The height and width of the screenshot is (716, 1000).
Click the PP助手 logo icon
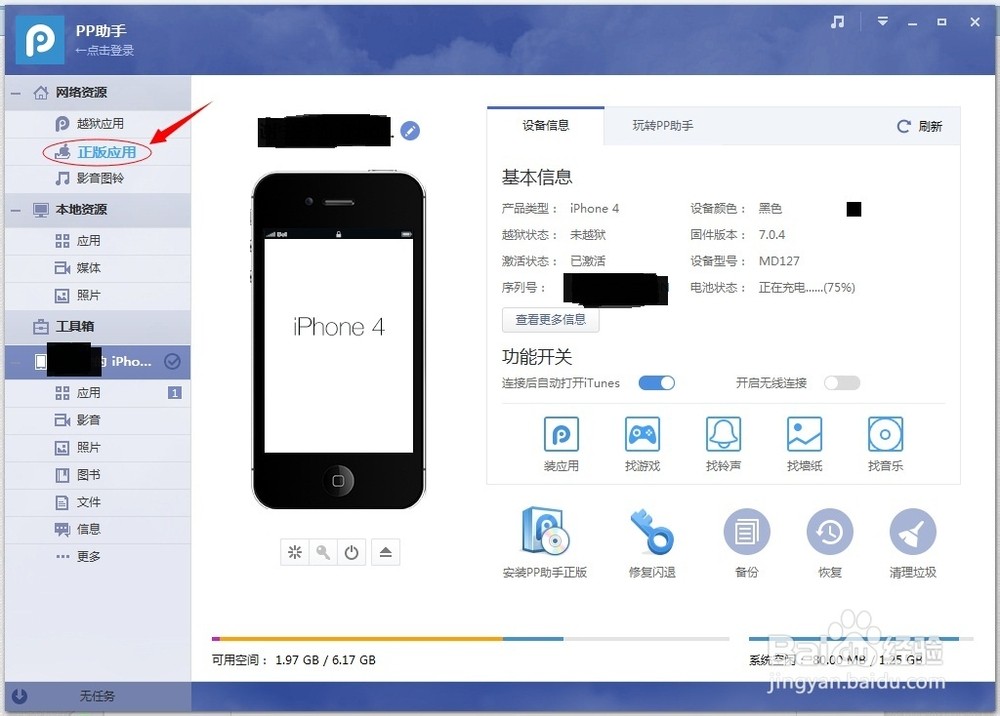click(40, 40)
